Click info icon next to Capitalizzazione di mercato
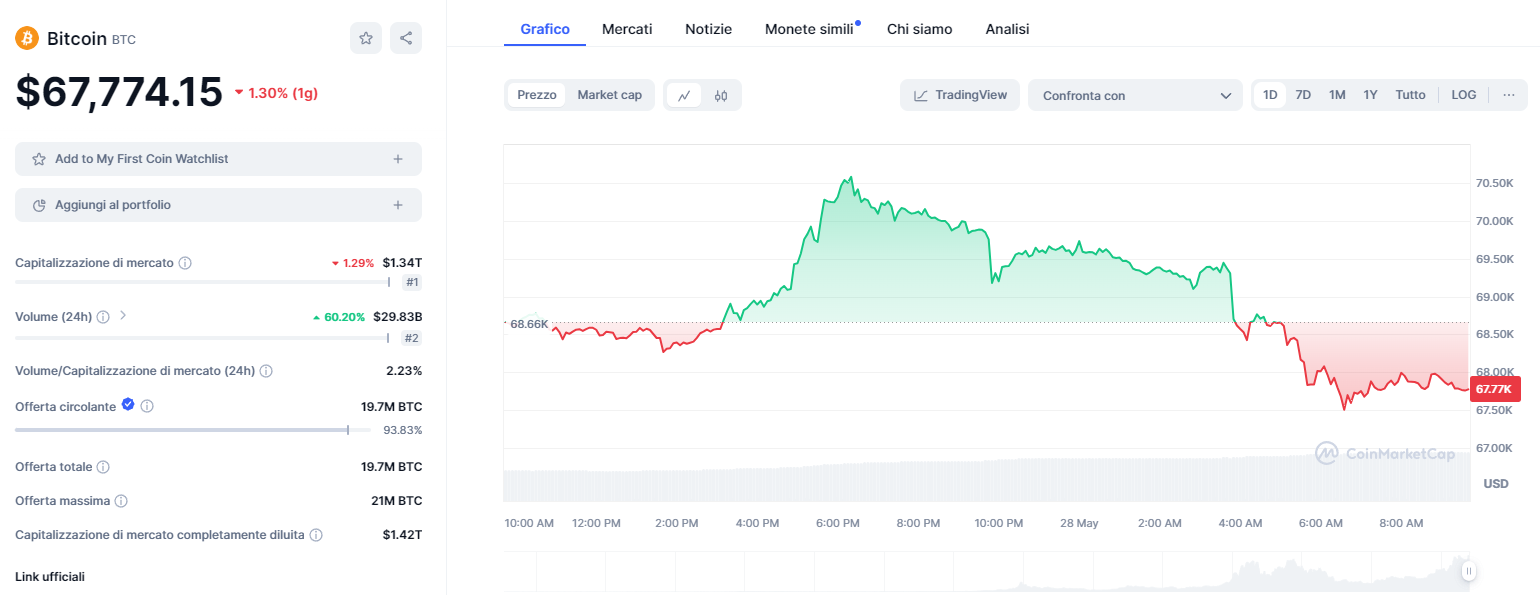Screen dimensions: 1540x595 point(185,263)
